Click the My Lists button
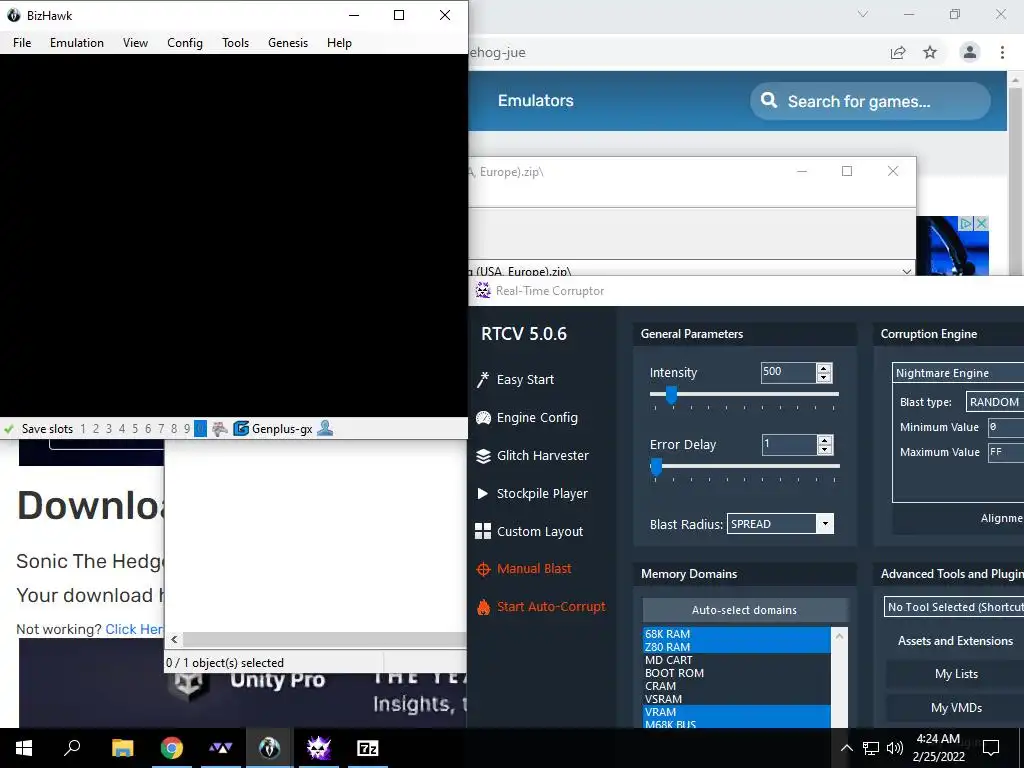This screenshot has height=768, width=1024. (956, 674)
